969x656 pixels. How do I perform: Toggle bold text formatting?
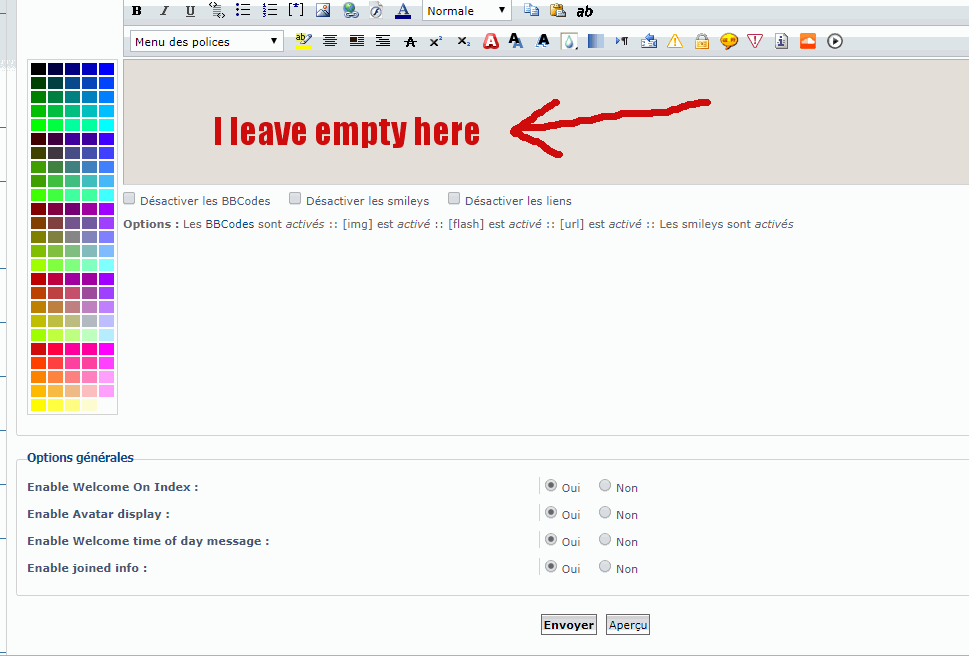point(137,11)
